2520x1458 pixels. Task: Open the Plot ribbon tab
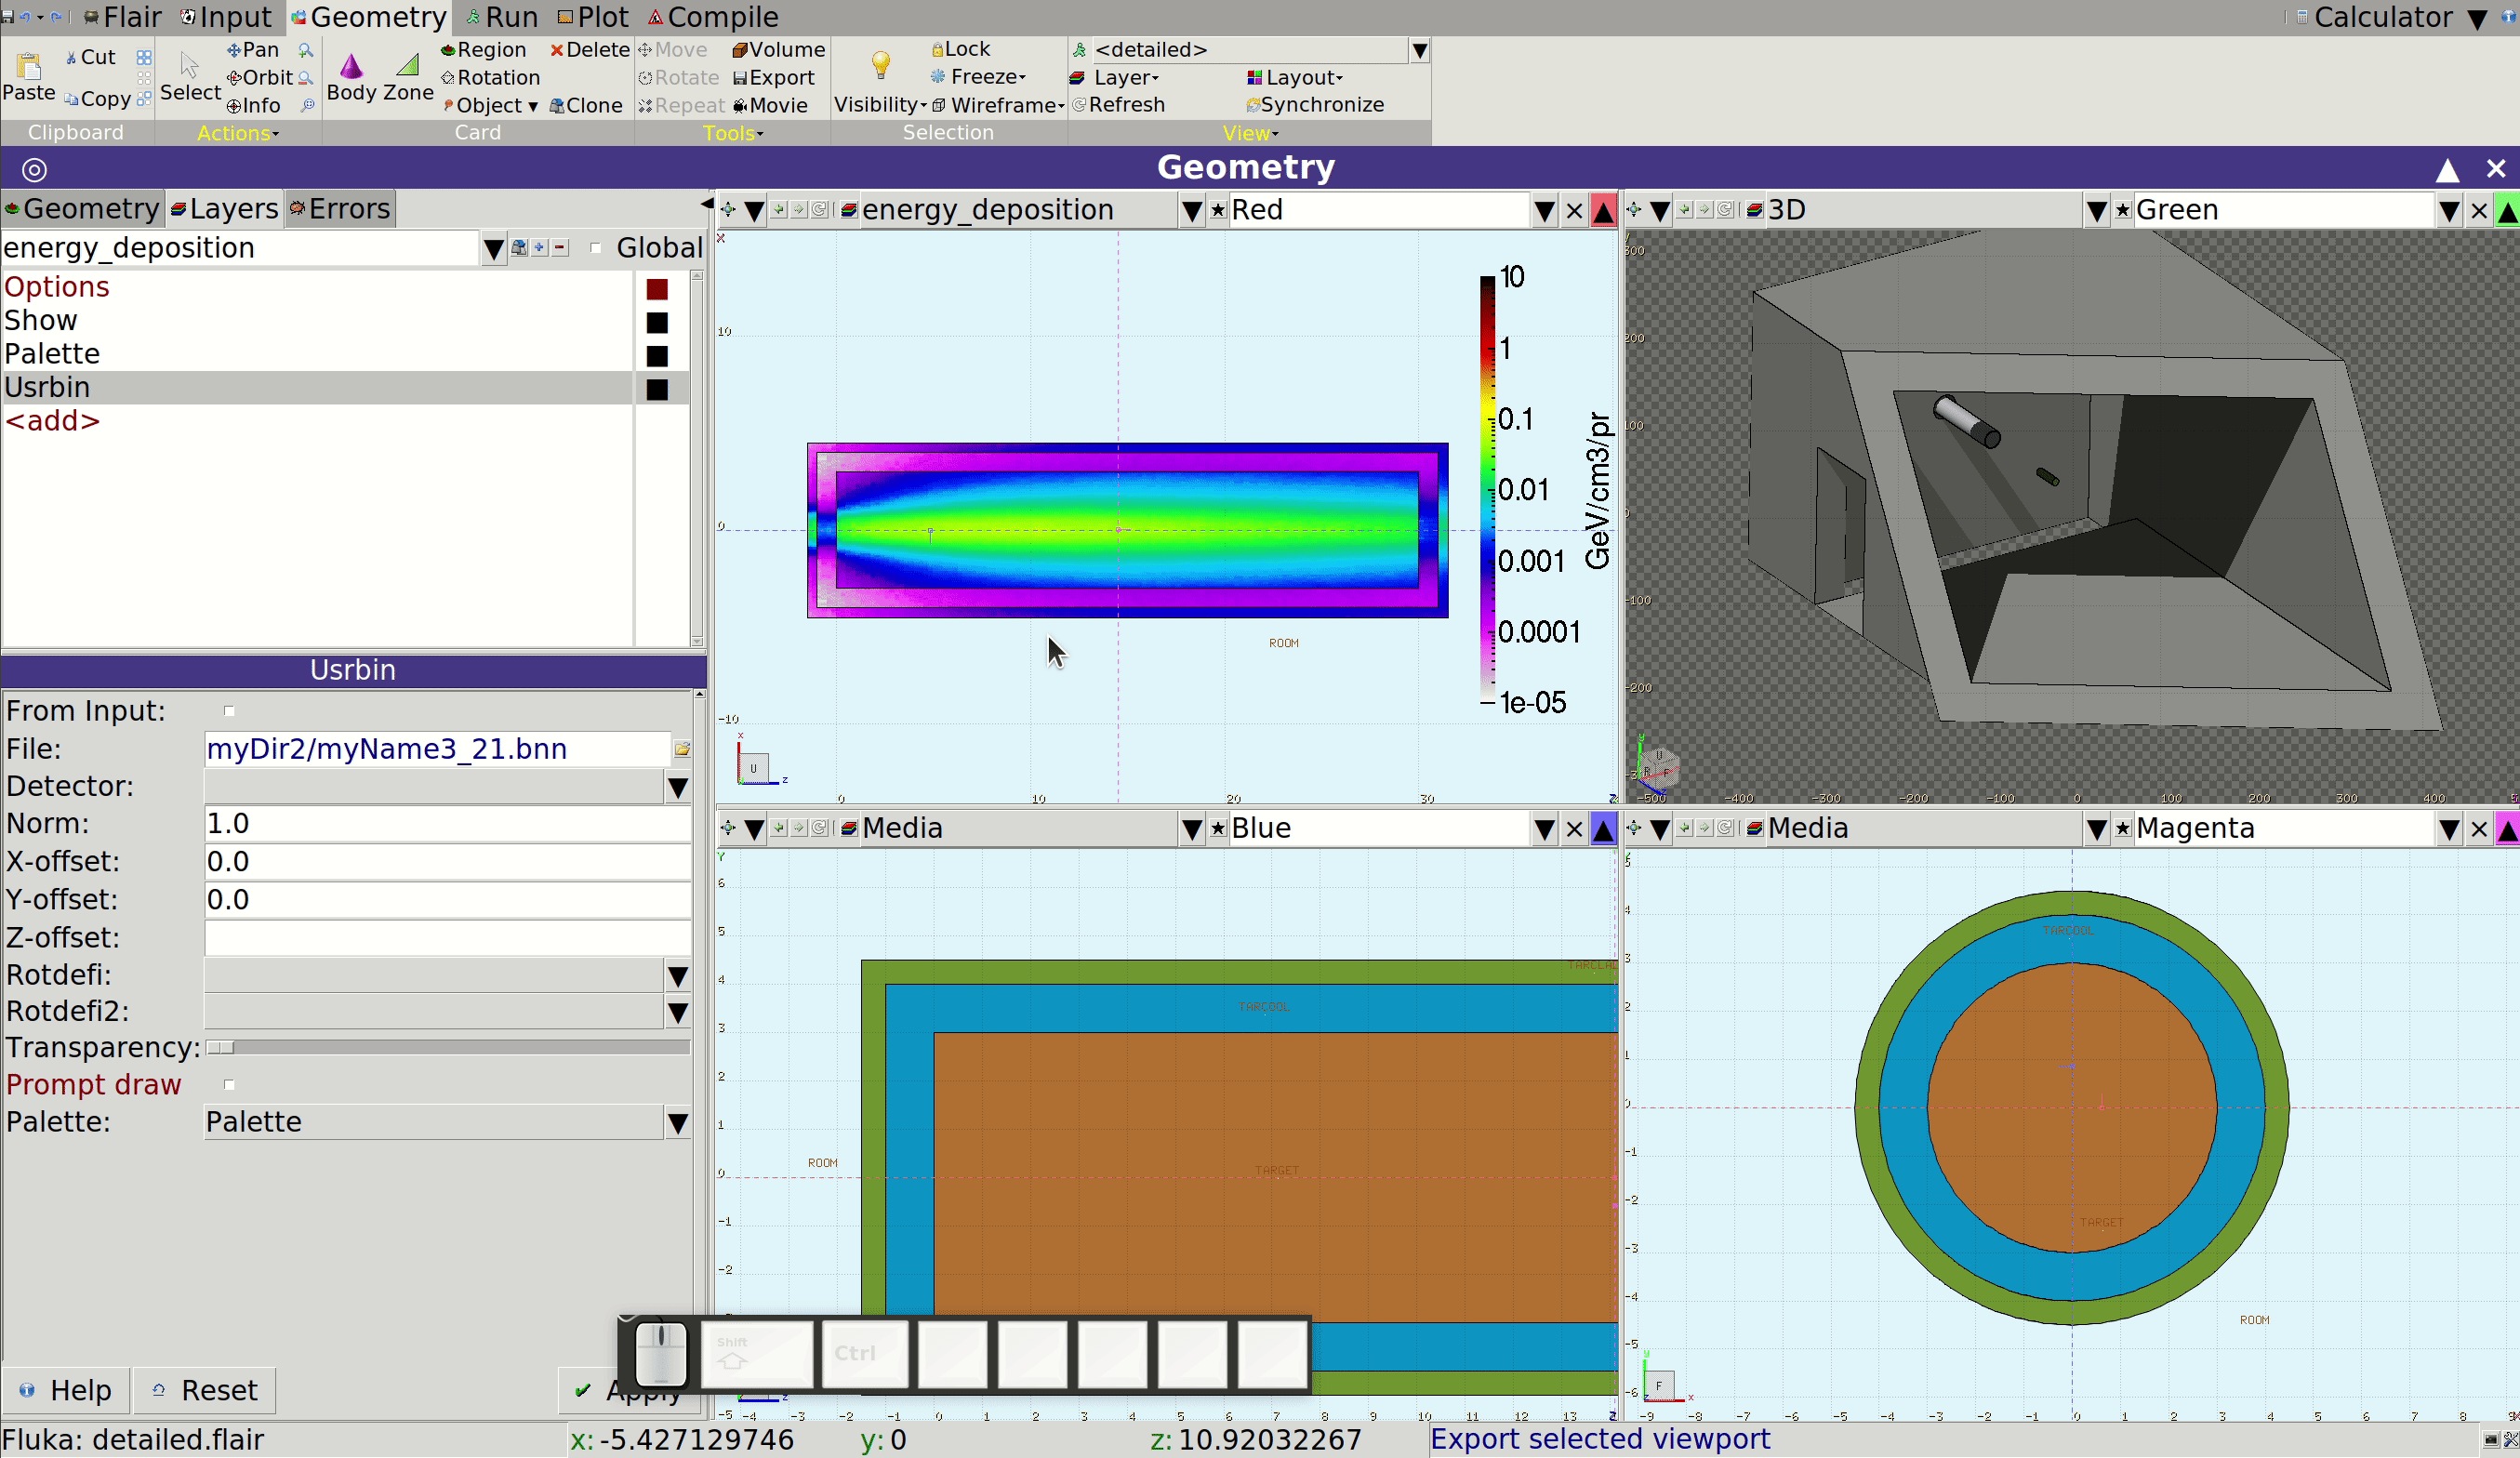pos(593,17)
